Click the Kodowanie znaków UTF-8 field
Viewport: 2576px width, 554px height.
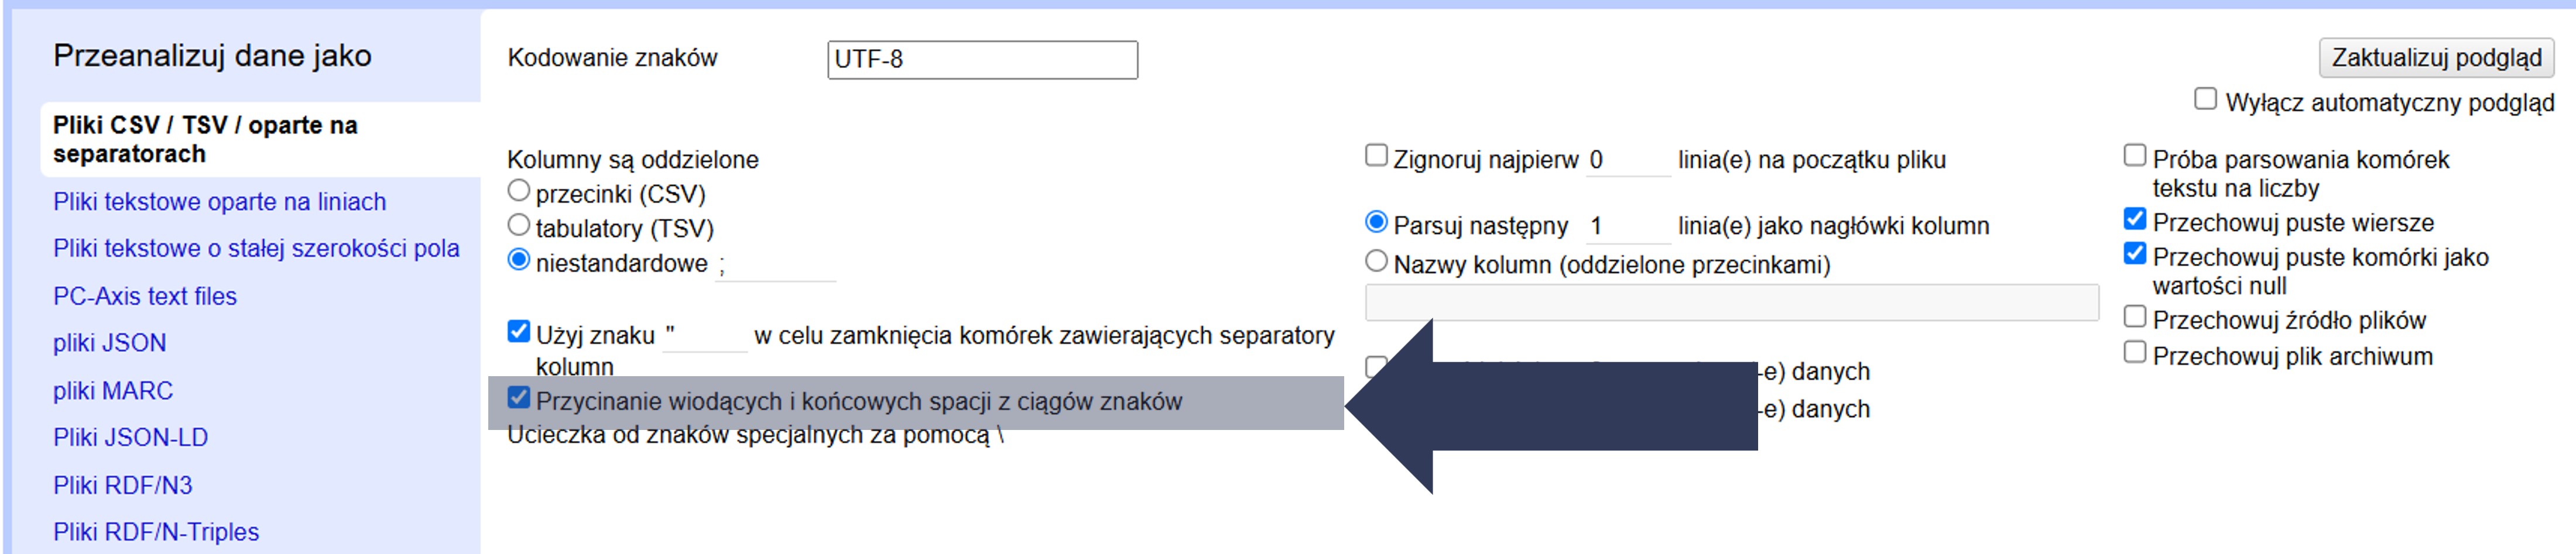point(981,60)
